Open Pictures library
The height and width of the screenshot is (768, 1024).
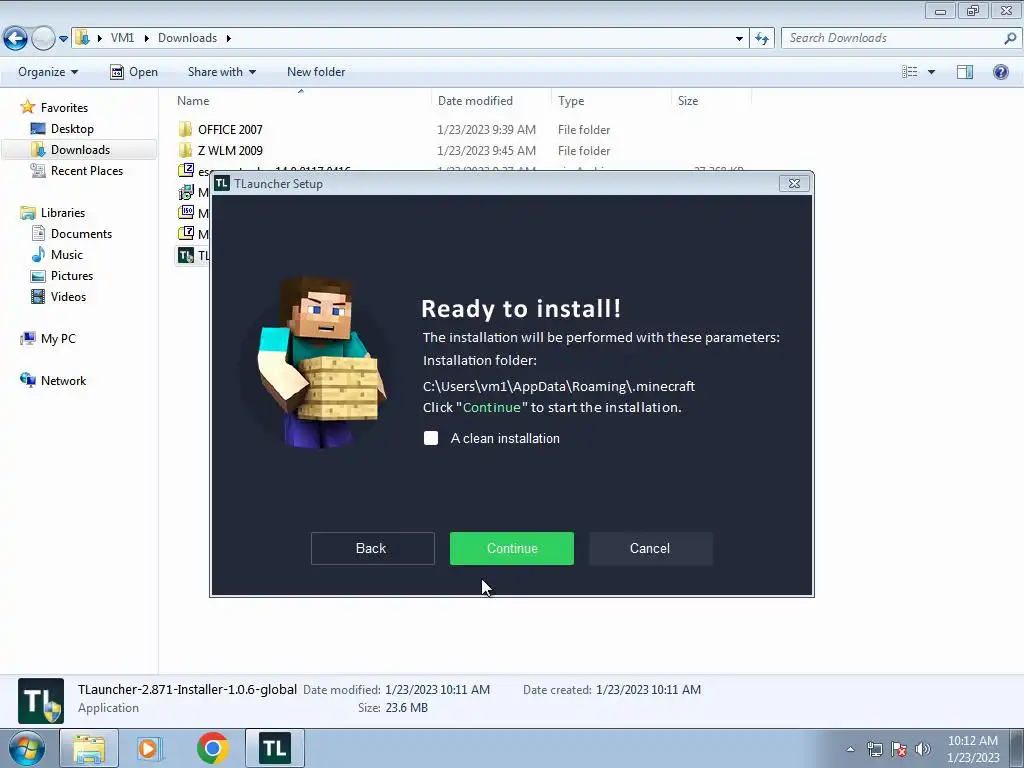tap(72, 276)
